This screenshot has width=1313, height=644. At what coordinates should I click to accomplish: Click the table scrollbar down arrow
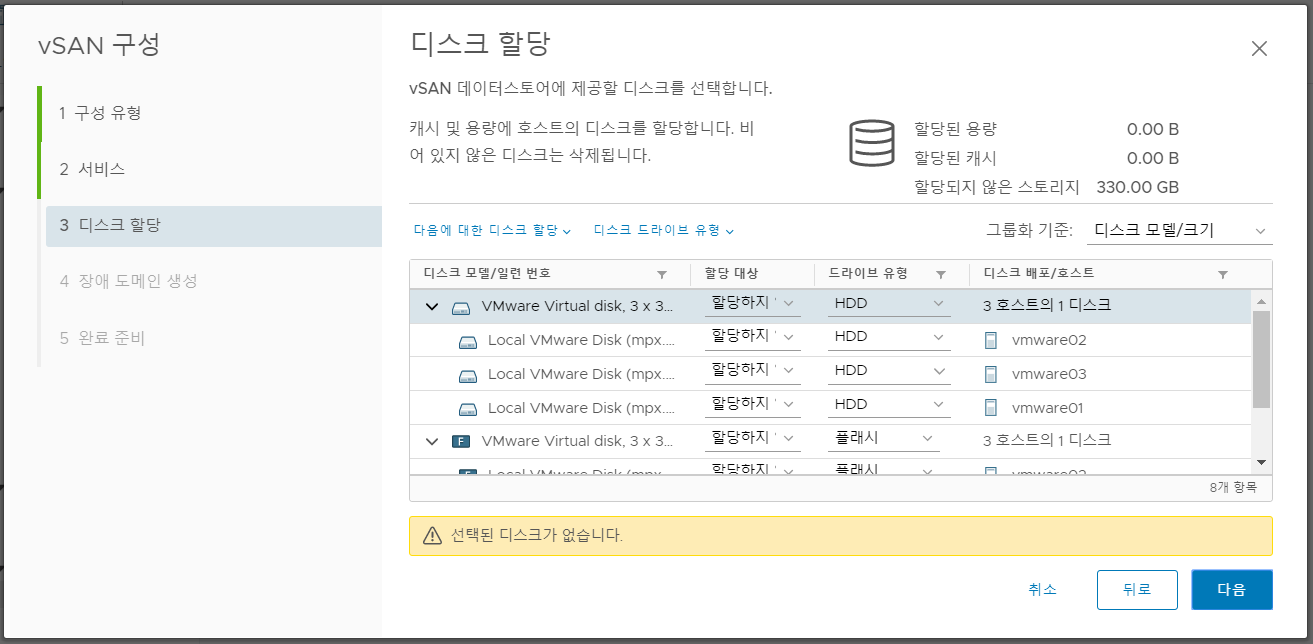1261,462
